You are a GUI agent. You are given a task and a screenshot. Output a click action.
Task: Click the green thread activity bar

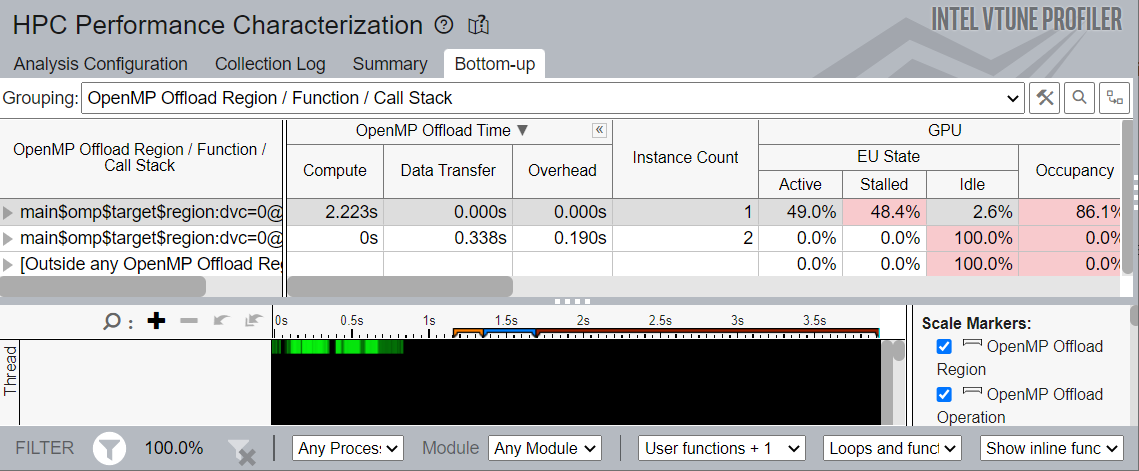pos(337,347)
